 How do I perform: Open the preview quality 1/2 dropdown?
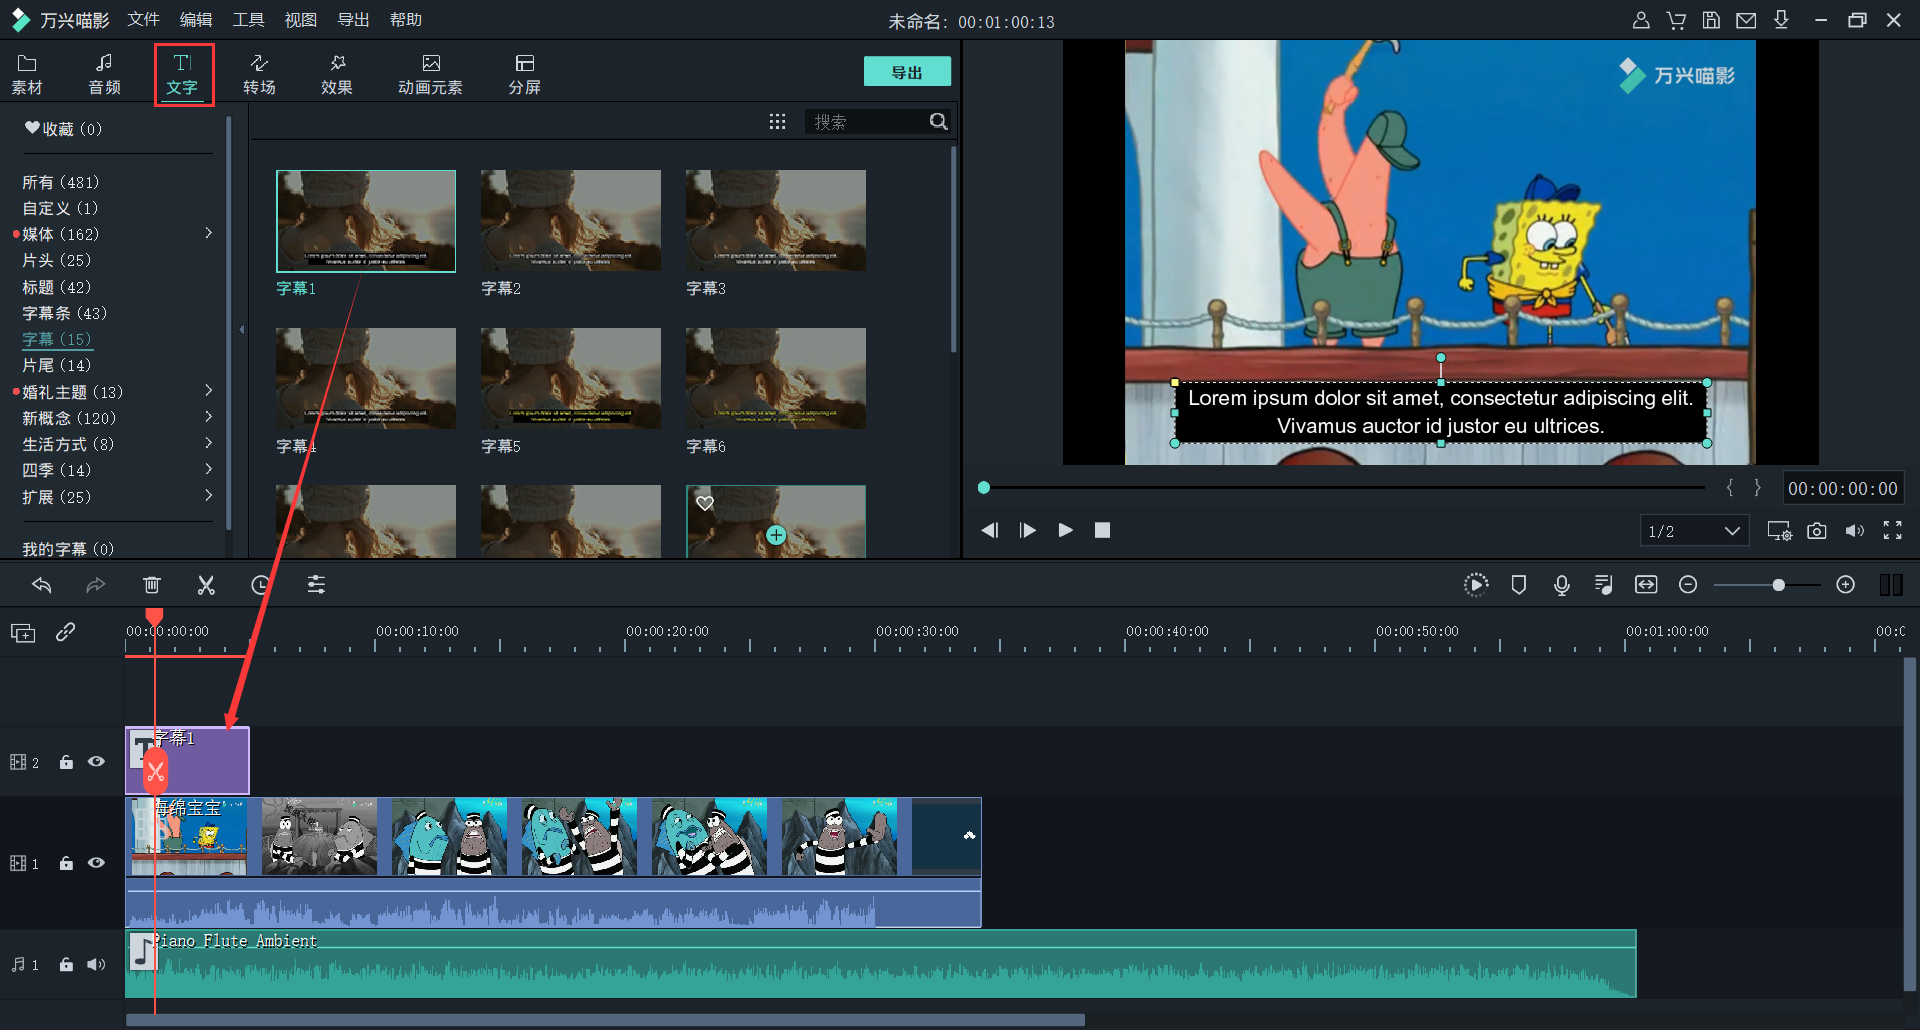pos(1694,531)
